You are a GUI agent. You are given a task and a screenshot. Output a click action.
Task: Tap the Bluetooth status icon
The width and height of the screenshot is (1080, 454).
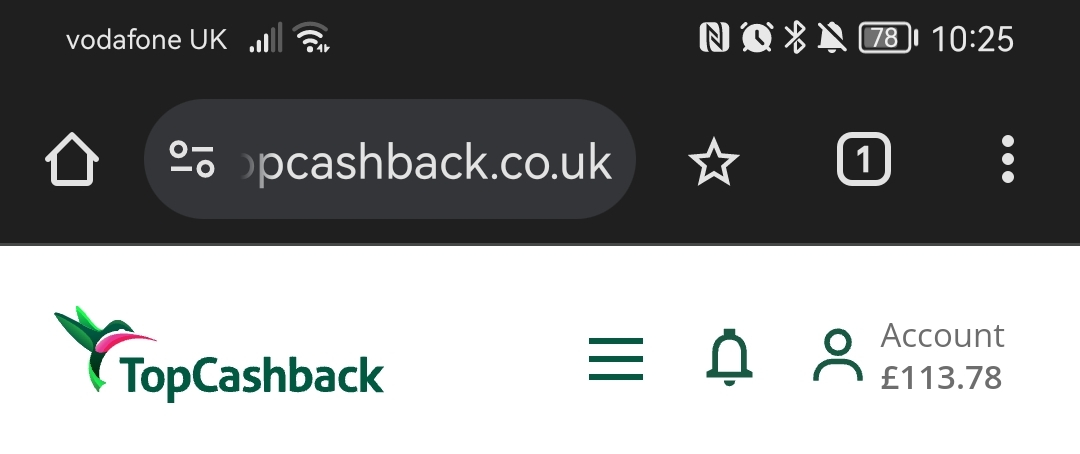pos(795,37)
